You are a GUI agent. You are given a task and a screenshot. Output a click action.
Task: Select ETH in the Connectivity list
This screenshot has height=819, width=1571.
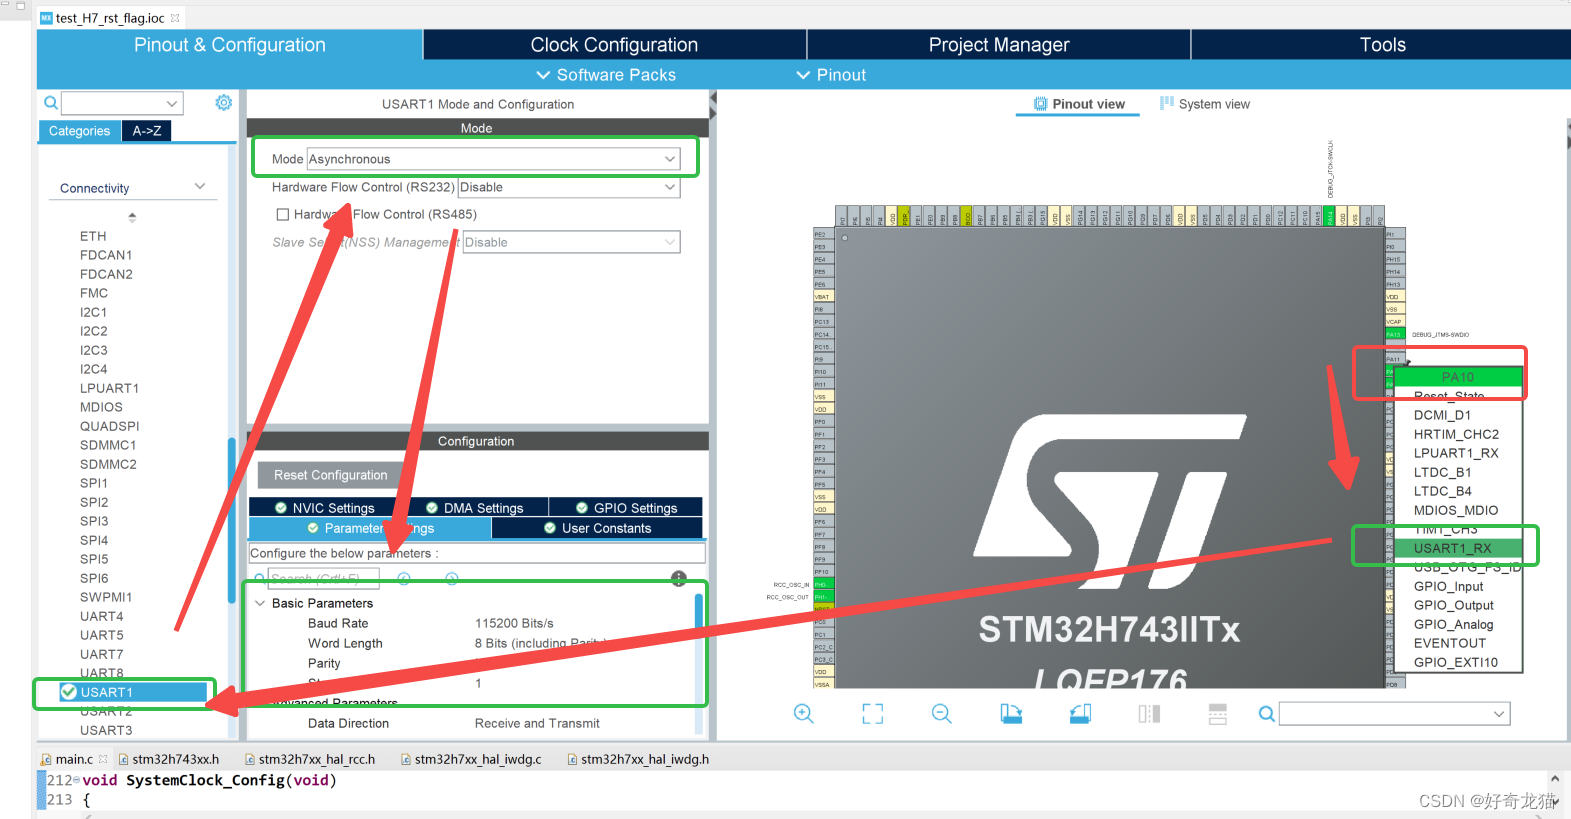point(93,236)
